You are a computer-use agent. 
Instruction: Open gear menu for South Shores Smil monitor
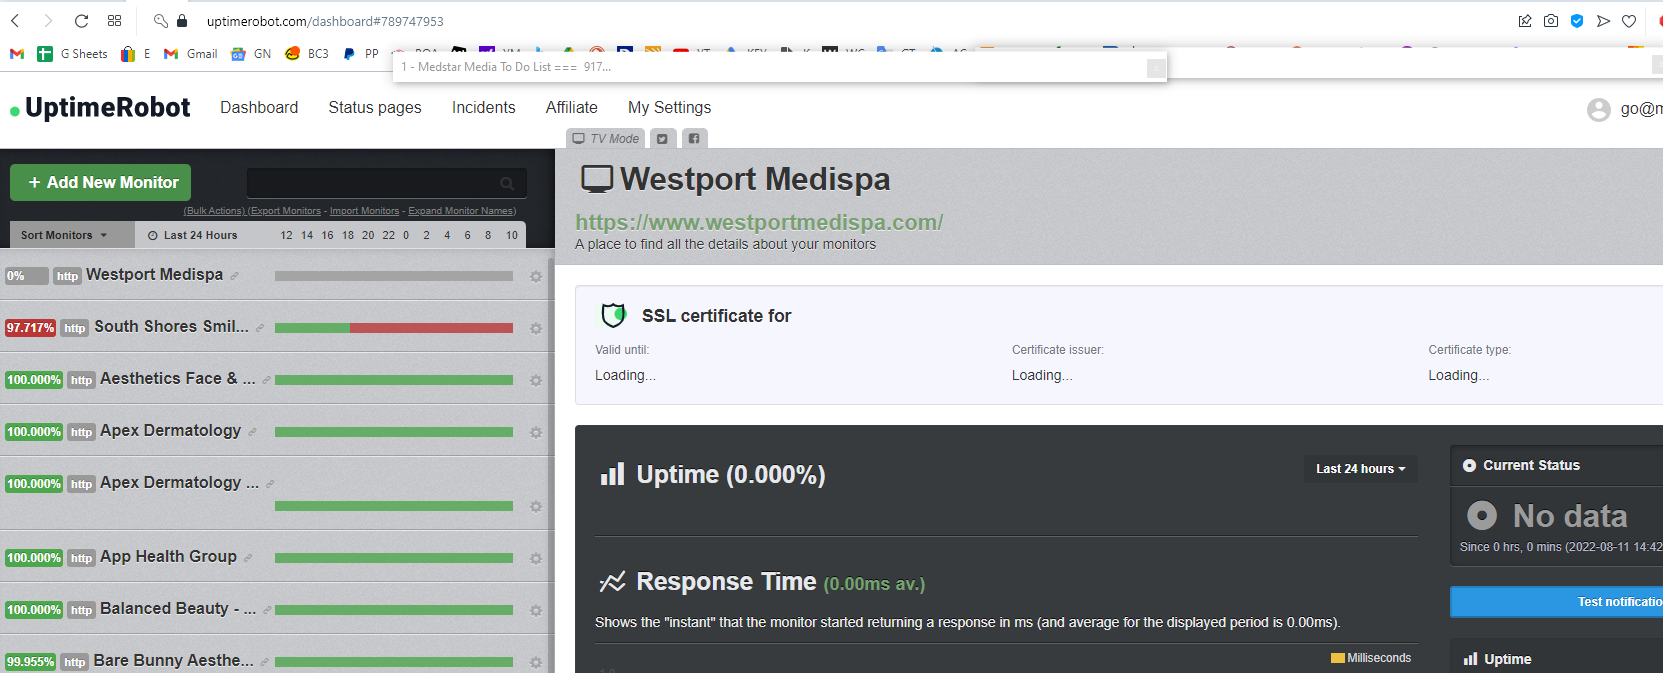pos(536,328)
